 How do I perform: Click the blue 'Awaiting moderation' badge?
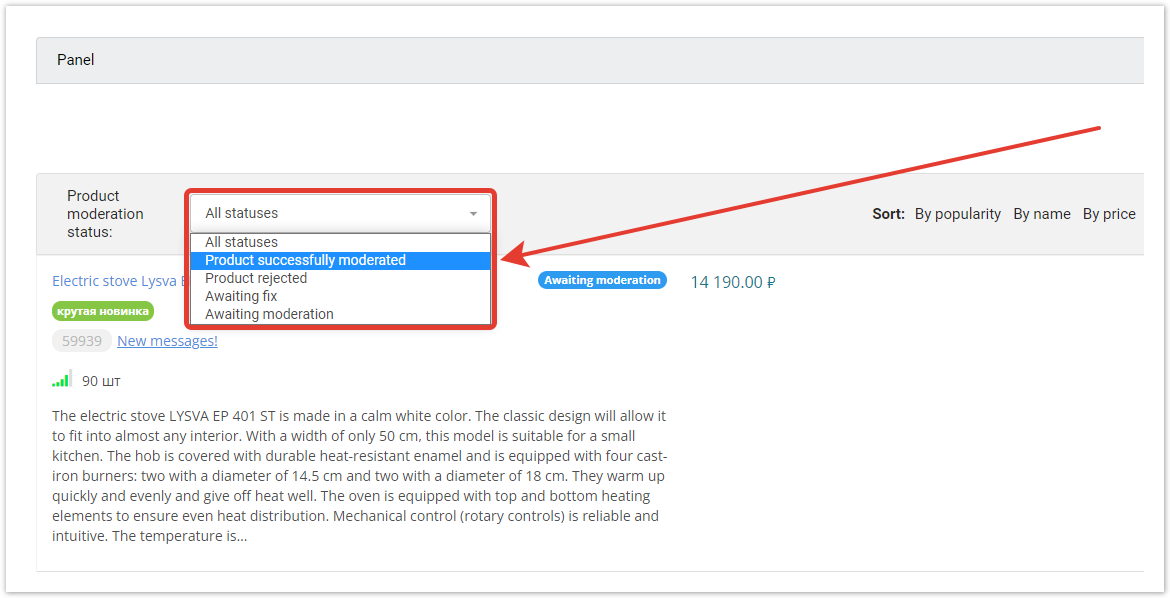[602, 280]
